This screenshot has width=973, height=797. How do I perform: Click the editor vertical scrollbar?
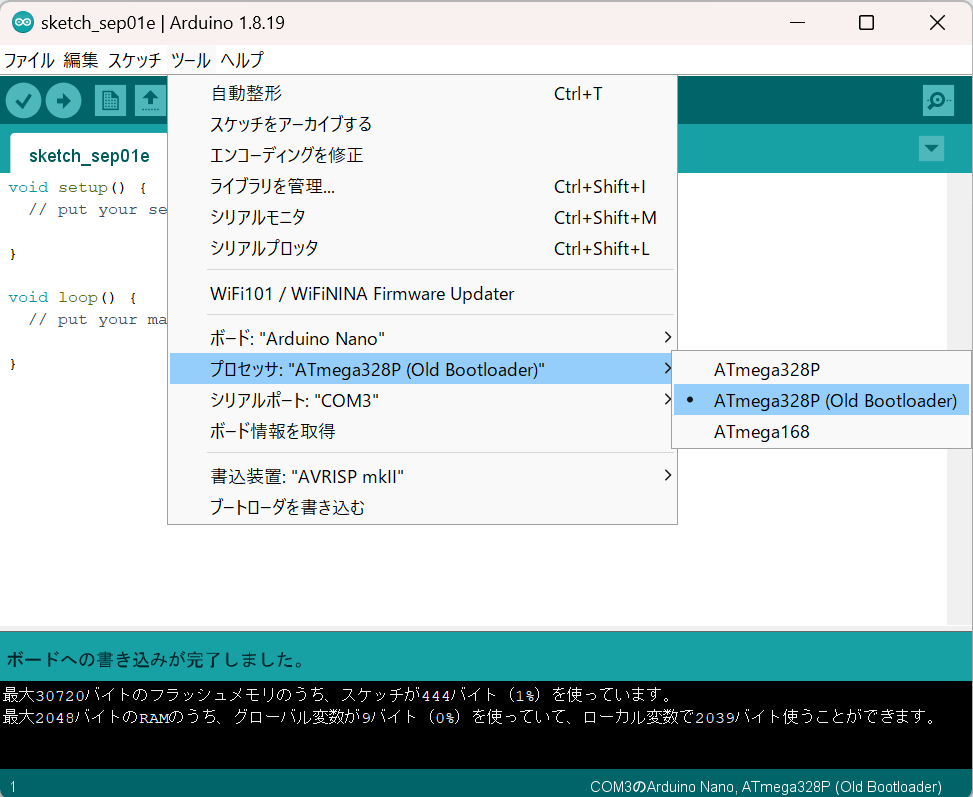[x=959, y=398]
